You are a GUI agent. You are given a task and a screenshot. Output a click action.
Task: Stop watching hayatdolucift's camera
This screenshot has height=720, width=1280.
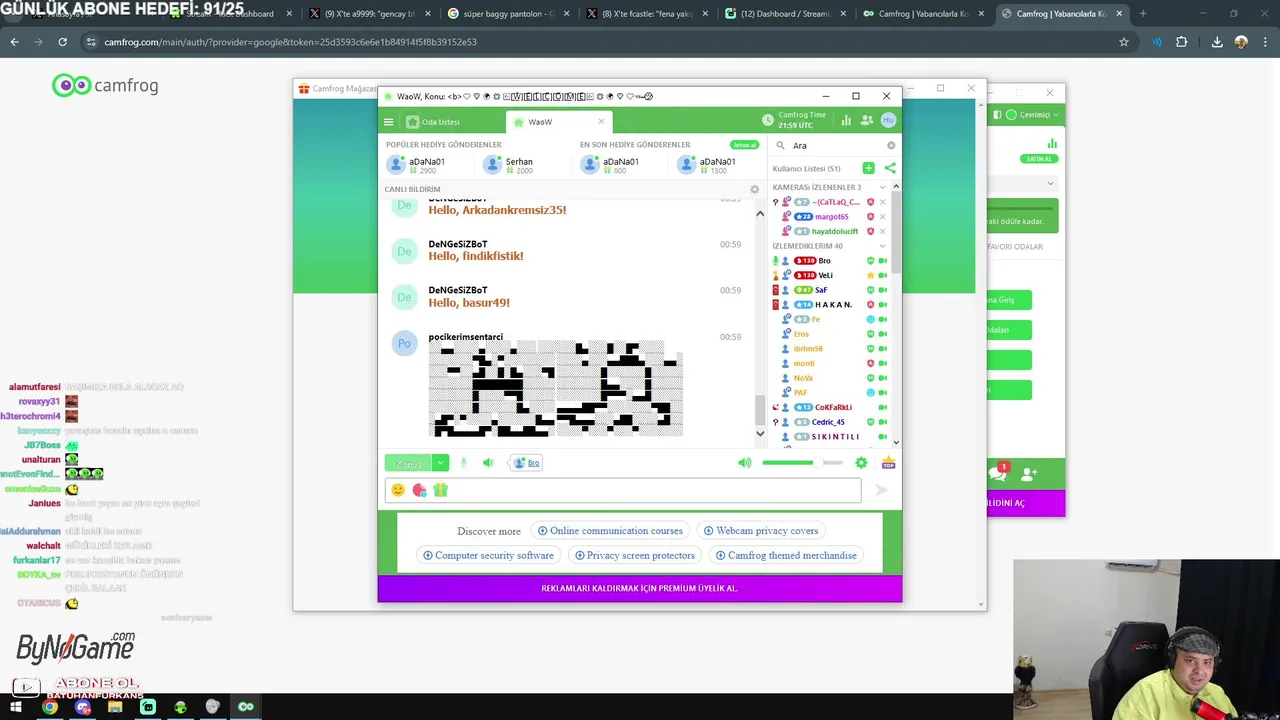[x=882, y=231]
